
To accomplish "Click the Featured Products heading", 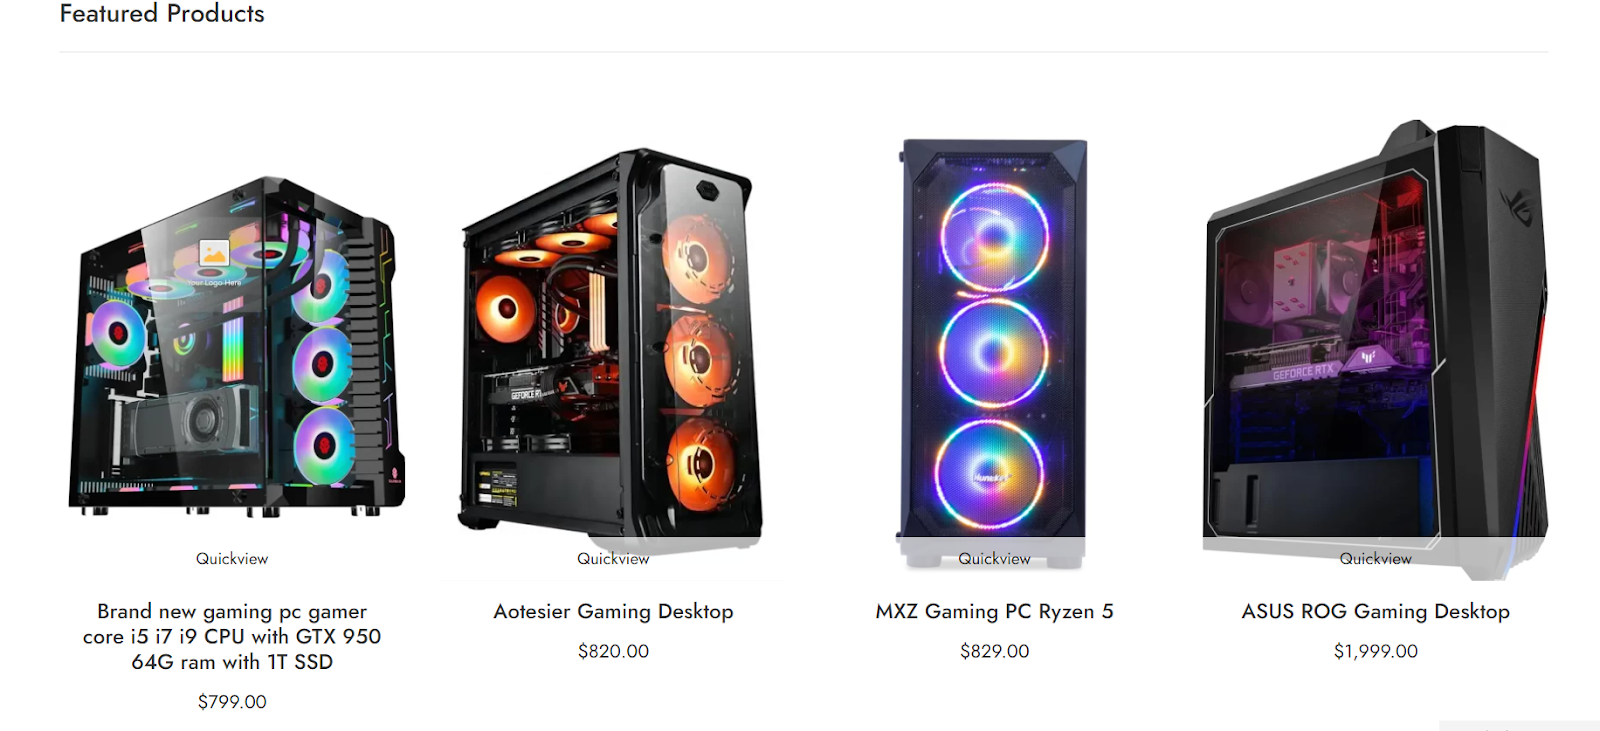I will pyautogui.click(x=162, y=14).
